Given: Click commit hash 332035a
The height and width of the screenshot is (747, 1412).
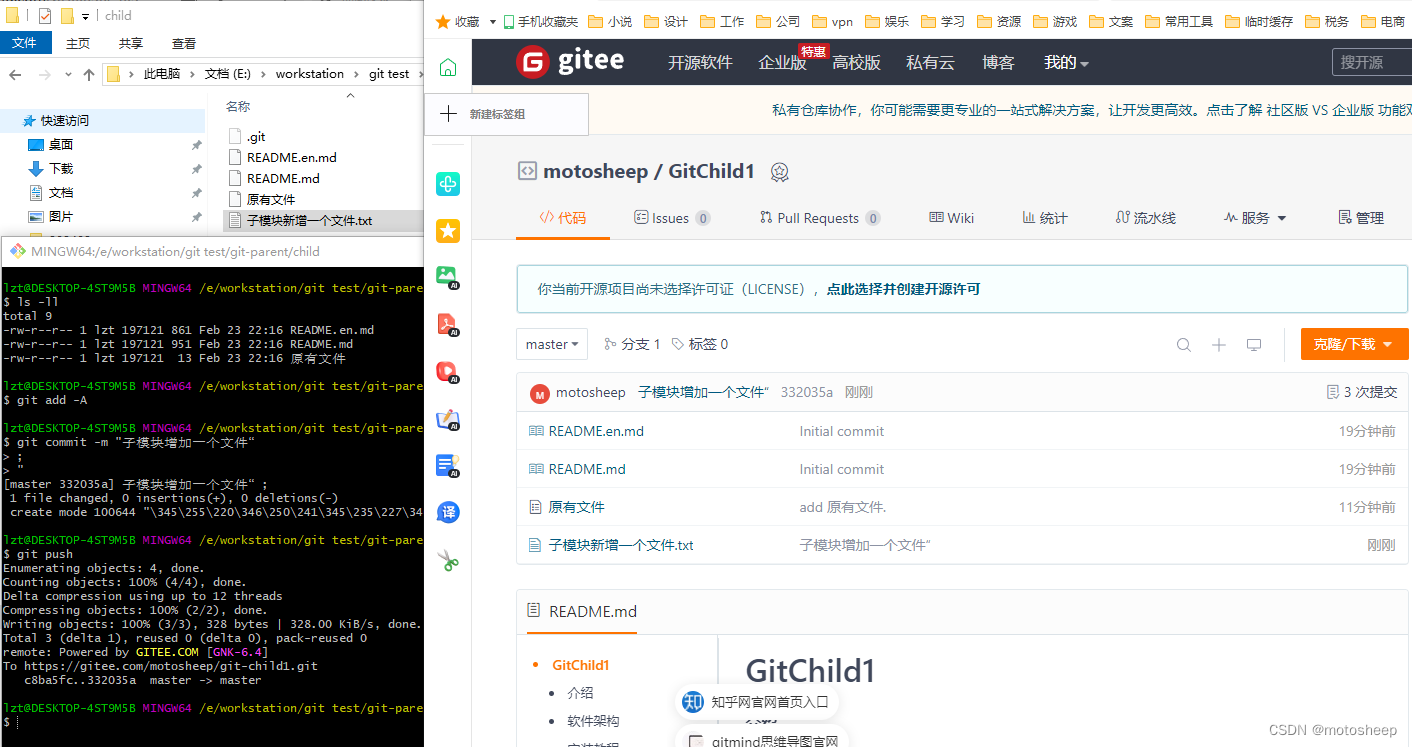Looking at the screenshot, I should coord(807,392).
